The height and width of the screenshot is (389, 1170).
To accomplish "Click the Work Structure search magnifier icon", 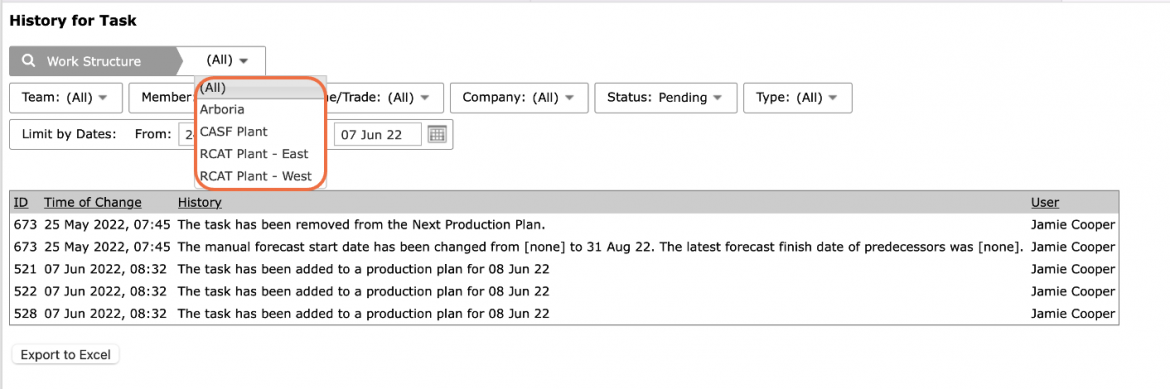I will (29, 61).
